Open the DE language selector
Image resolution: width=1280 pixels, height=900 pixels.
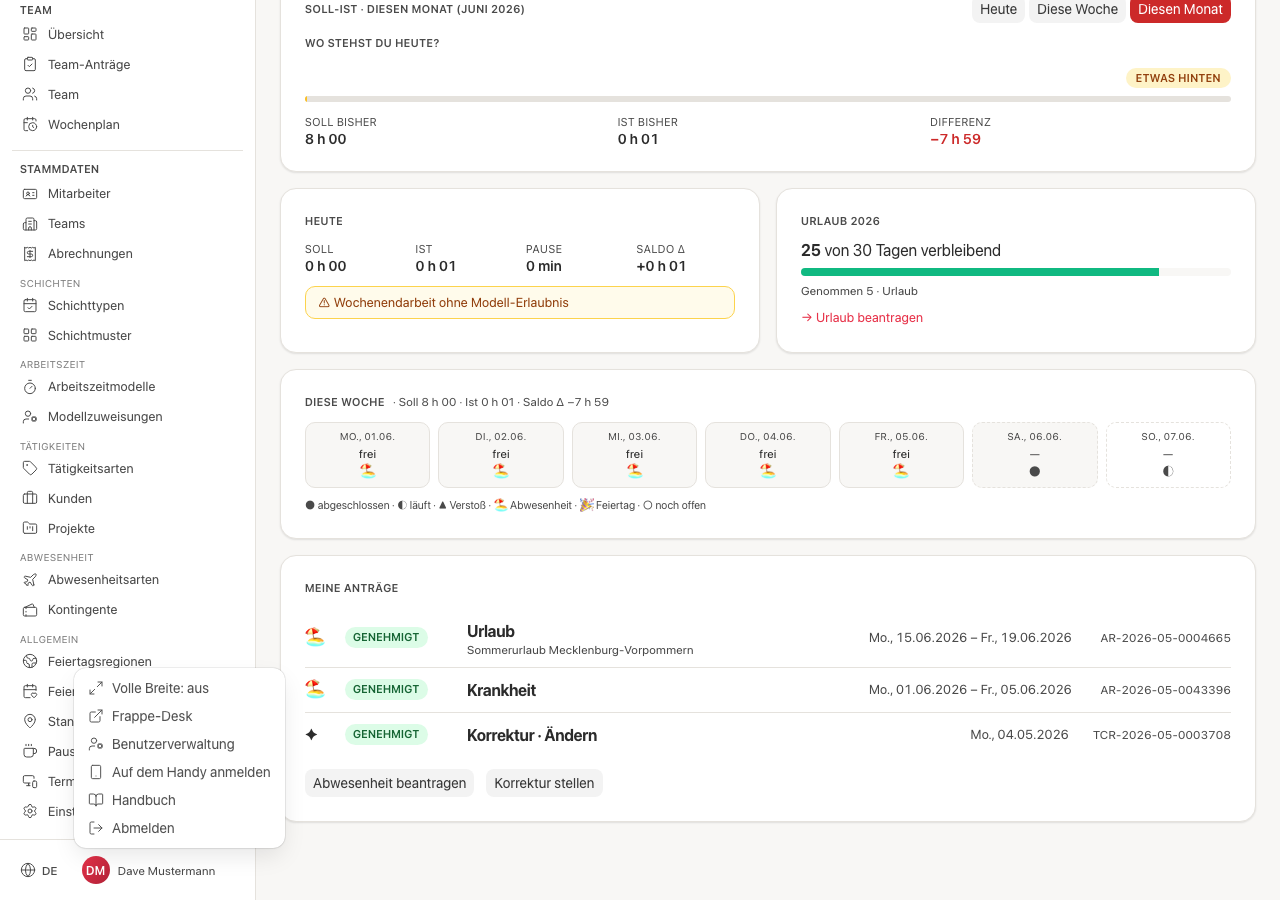coord(39,871)
